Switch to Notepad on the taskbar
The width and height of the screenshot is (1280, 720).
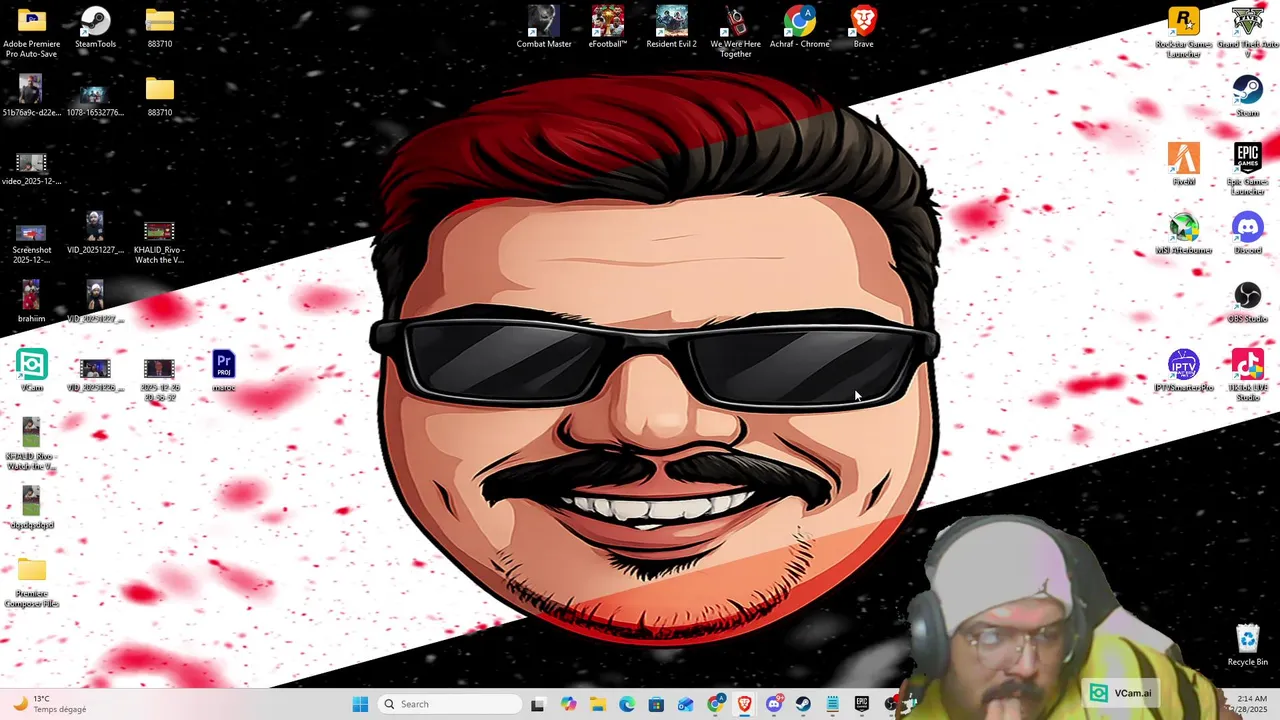(x=832, y=704)
